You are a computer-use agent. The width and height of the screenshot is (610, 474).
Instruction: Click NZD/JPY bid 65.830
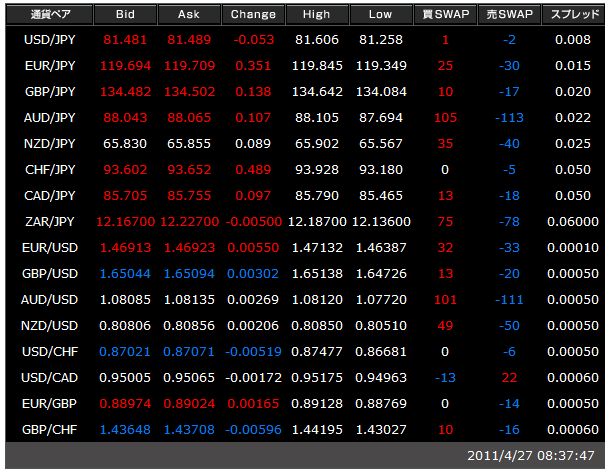tap(125, 144)
